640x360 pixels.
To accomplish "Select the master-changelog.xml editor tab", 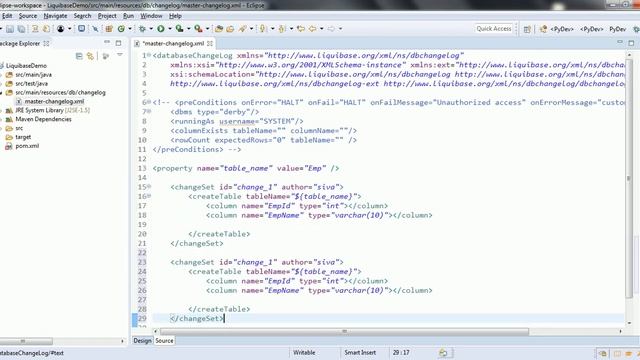I will 173,43.
